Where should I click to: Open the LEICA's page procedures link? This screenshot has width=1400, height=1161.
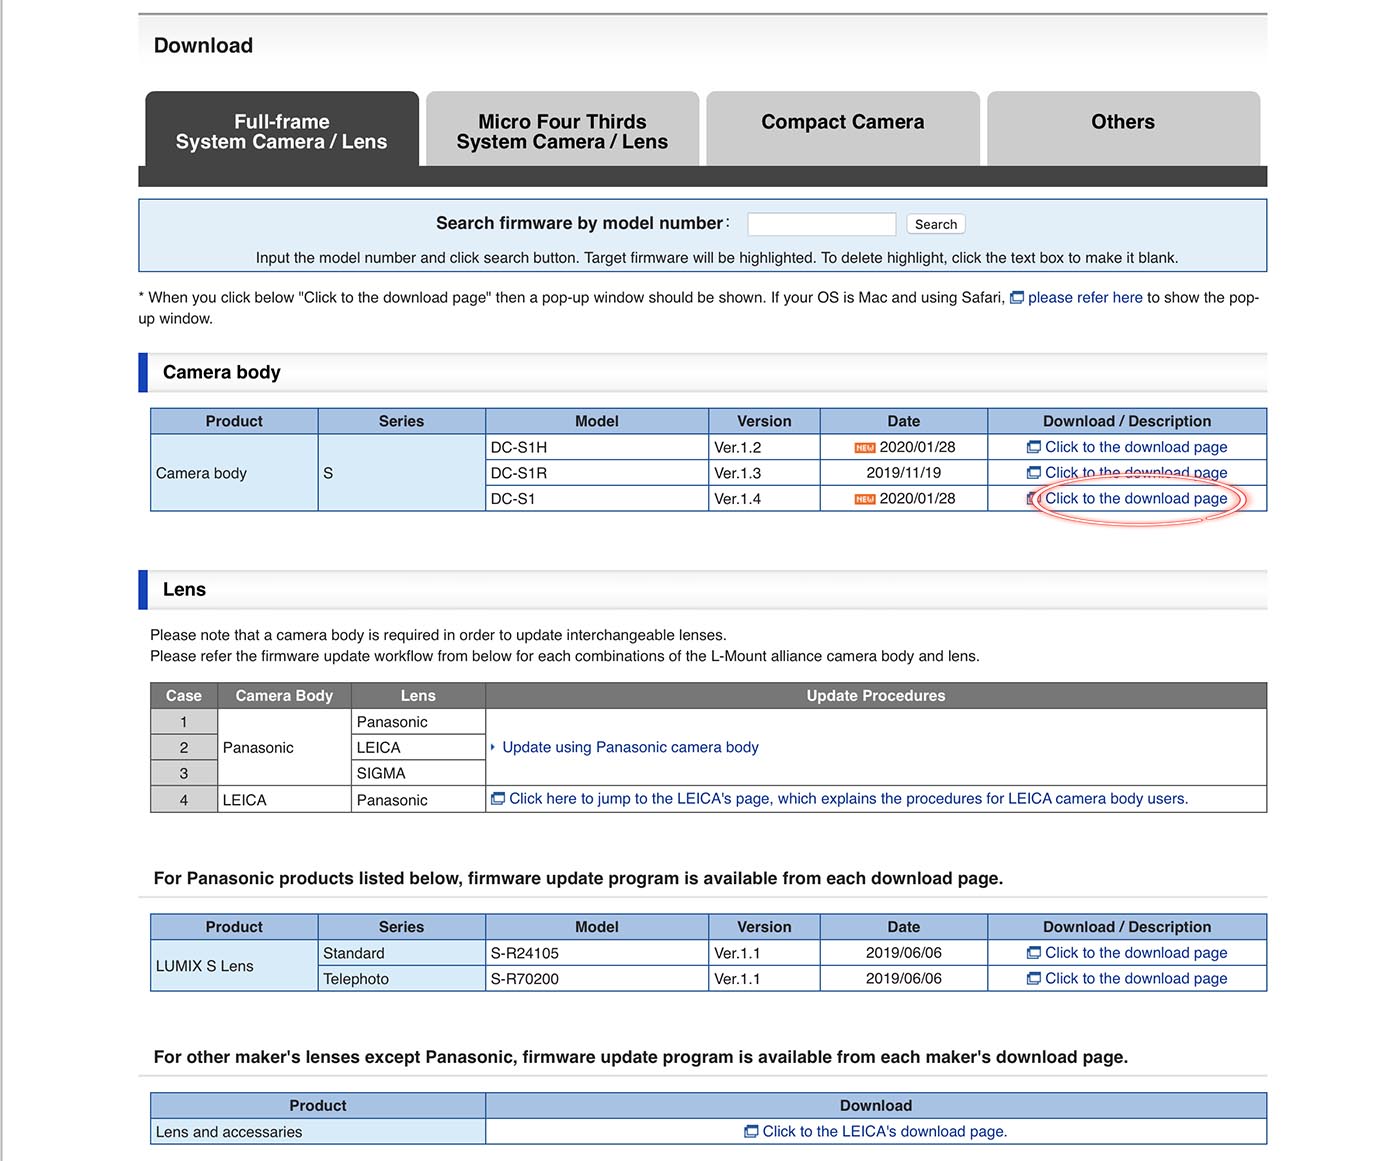849,798
